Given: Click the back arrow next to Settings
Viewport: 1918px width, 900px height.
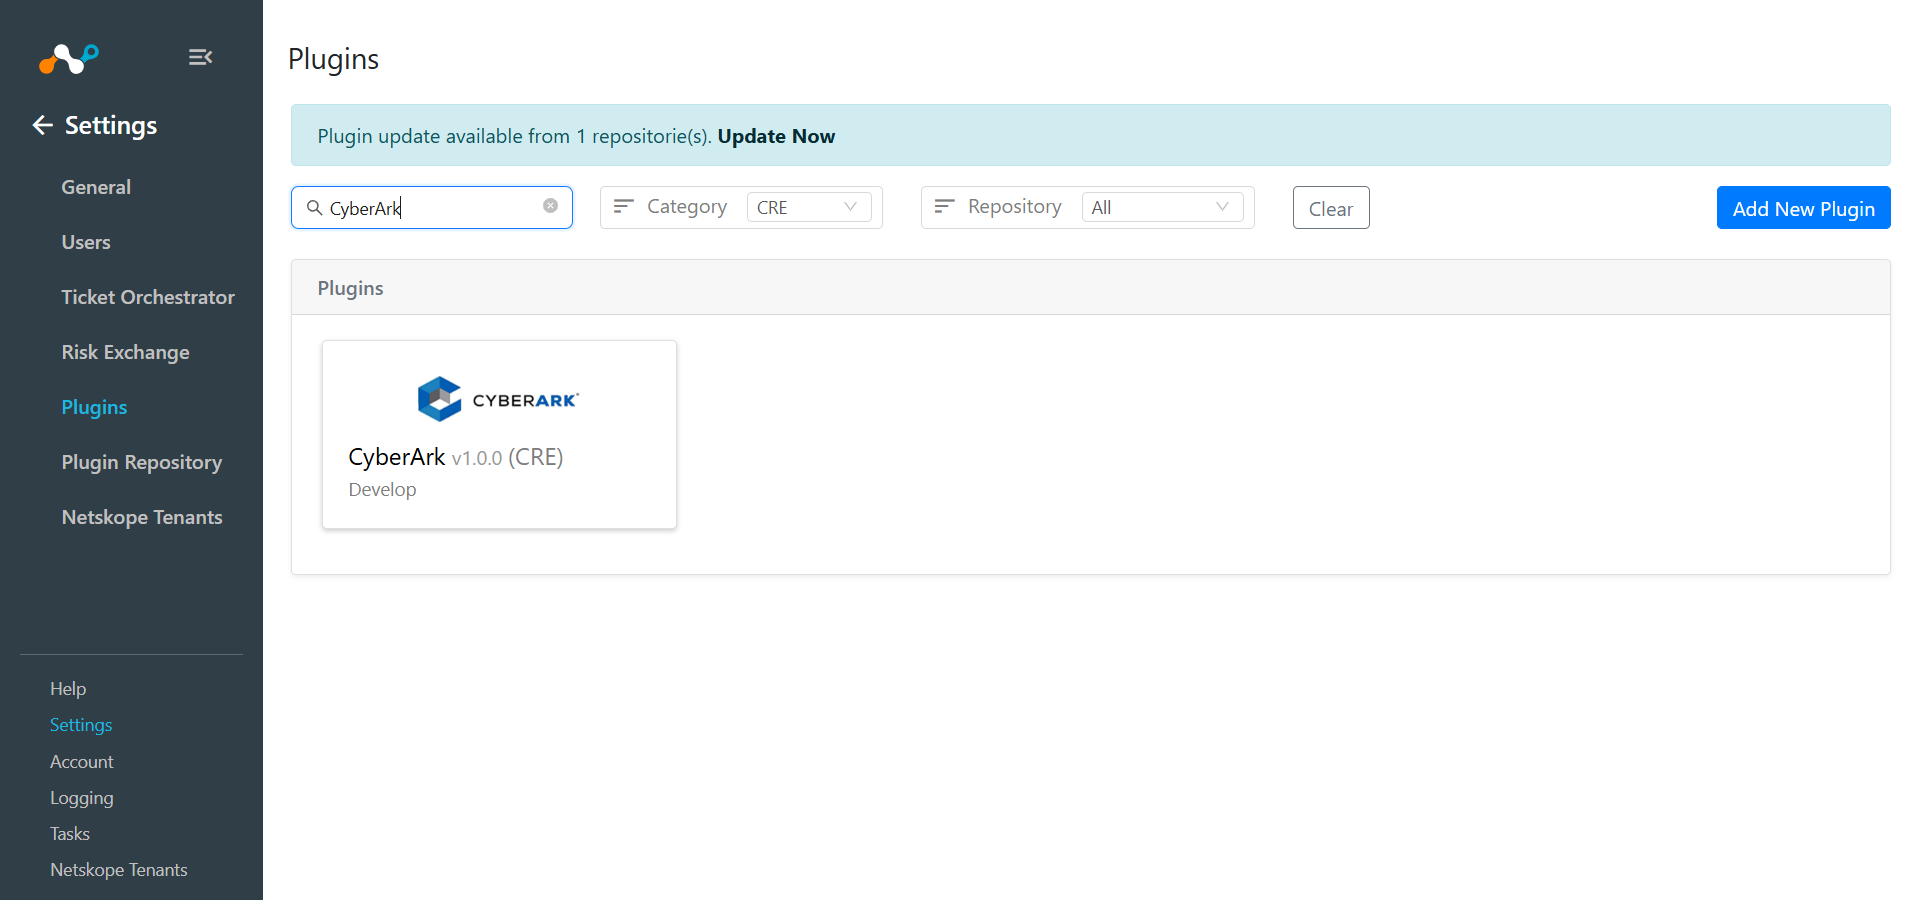Looking at the screenshot, I should pos(42,125).
